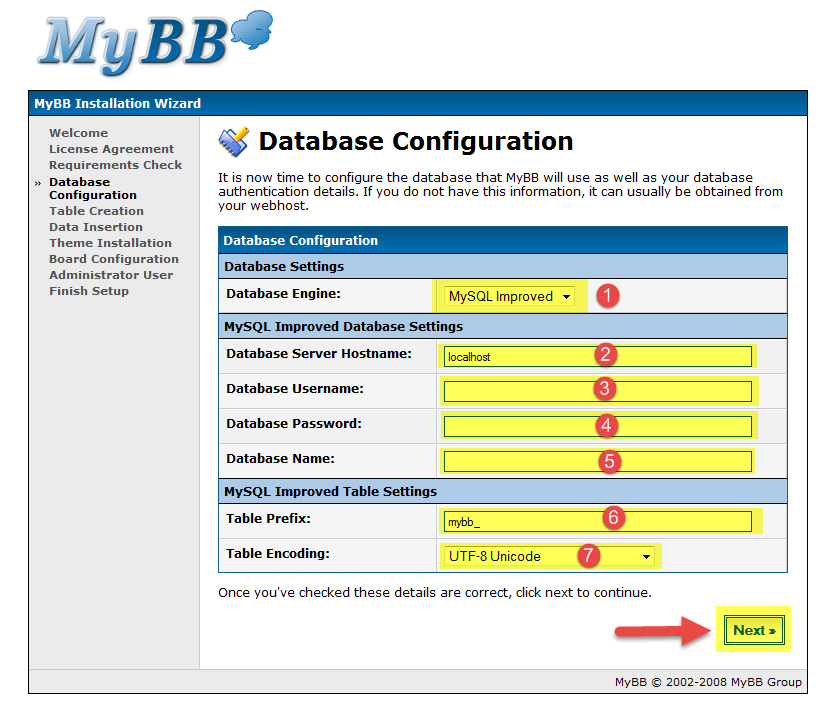
Task: Open Board Configuration step
Action: (x=114, y=259)
